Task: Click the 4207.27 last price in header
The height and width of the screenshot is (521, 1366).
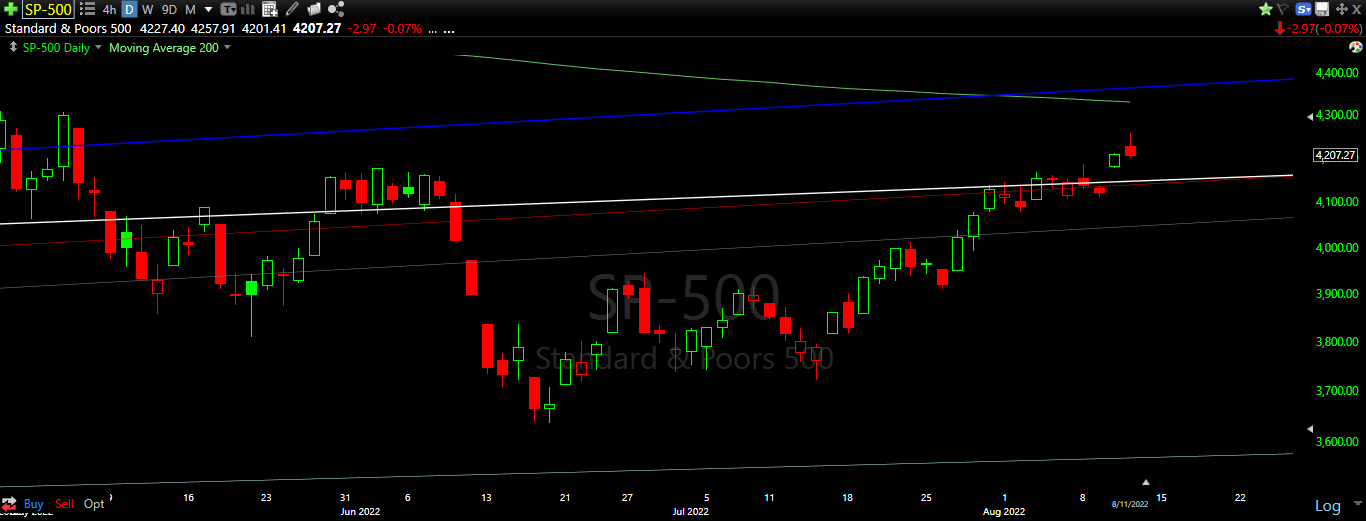Action: click(x=317, y=29)
